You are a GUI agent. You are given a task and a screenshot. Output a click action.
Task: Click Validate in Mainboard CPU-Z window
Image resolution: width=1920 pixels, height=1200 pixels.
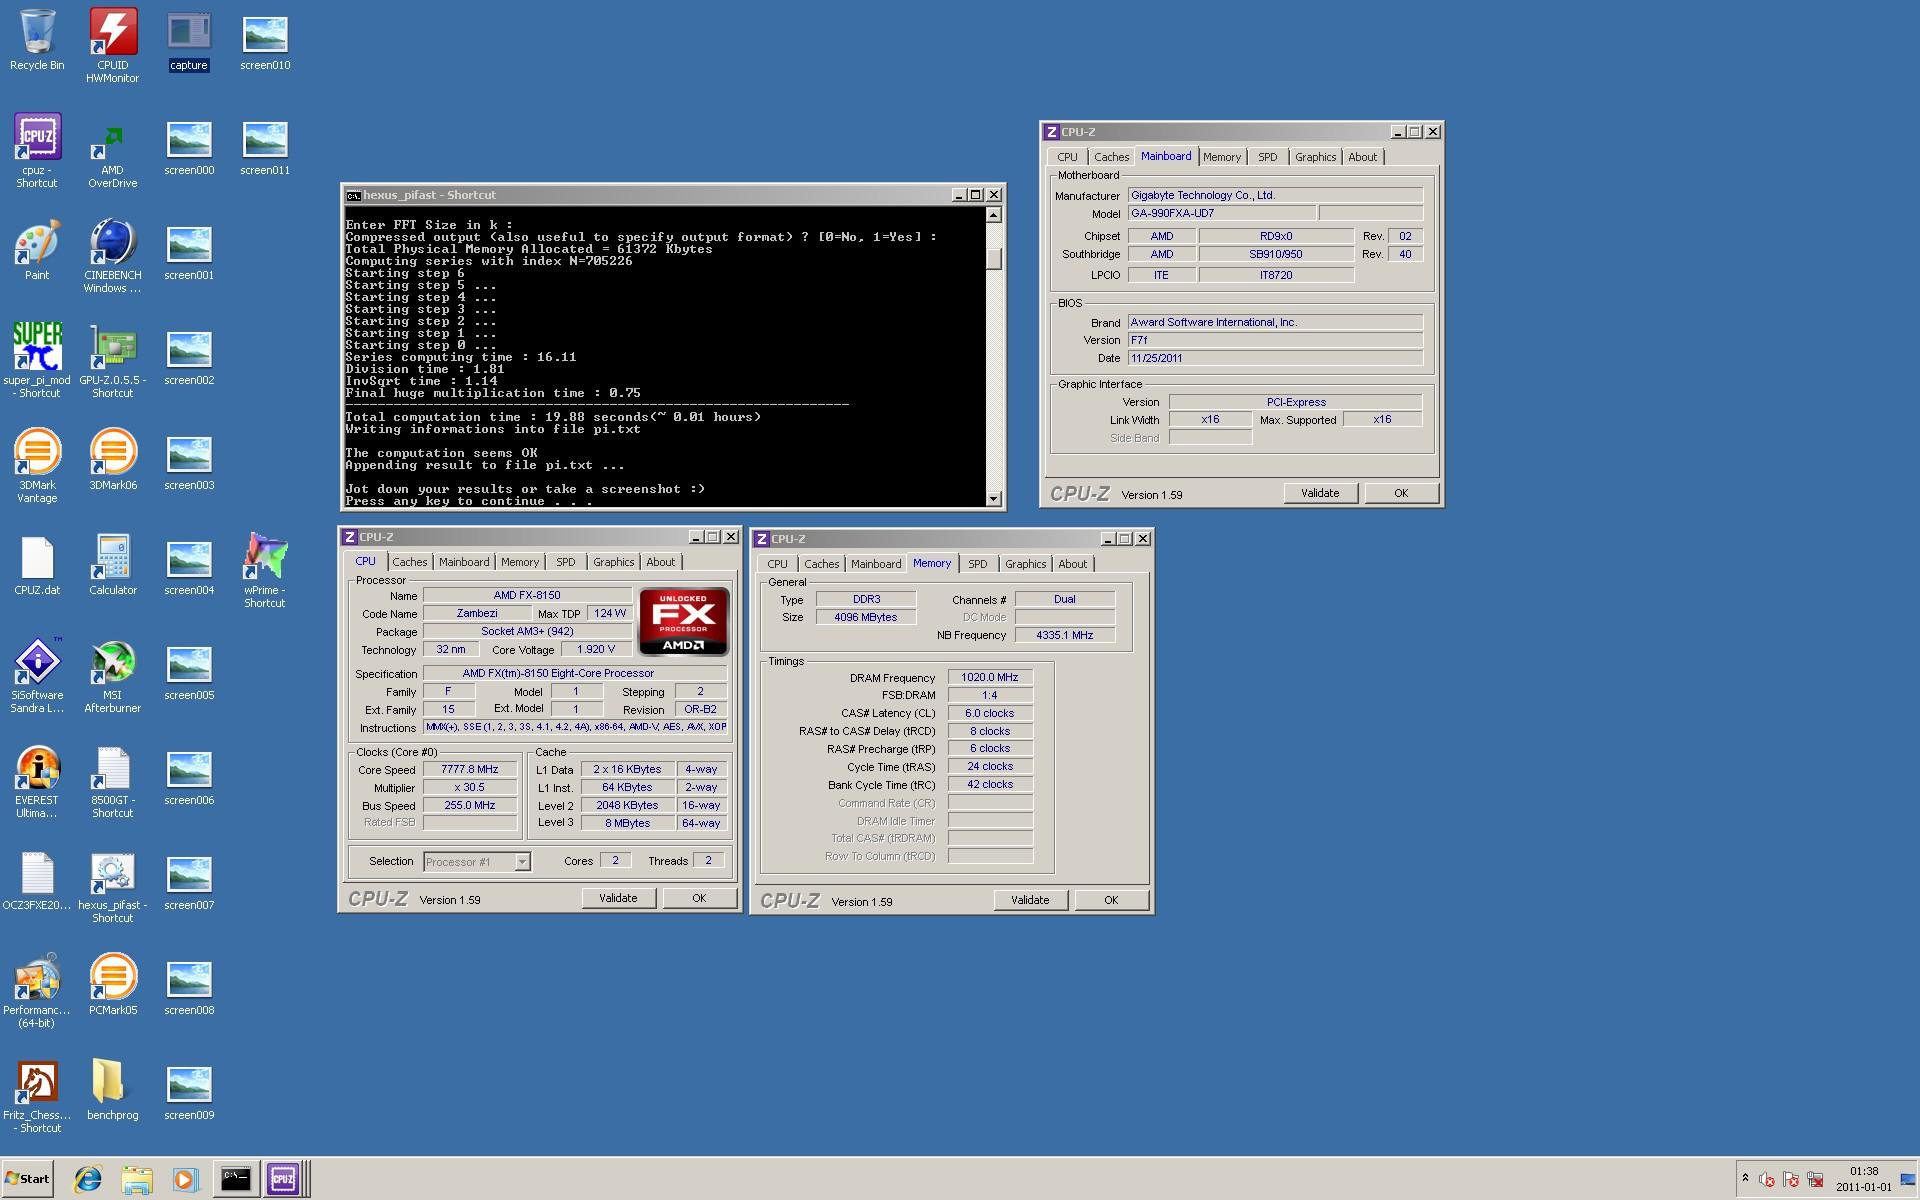point(1320,493)
